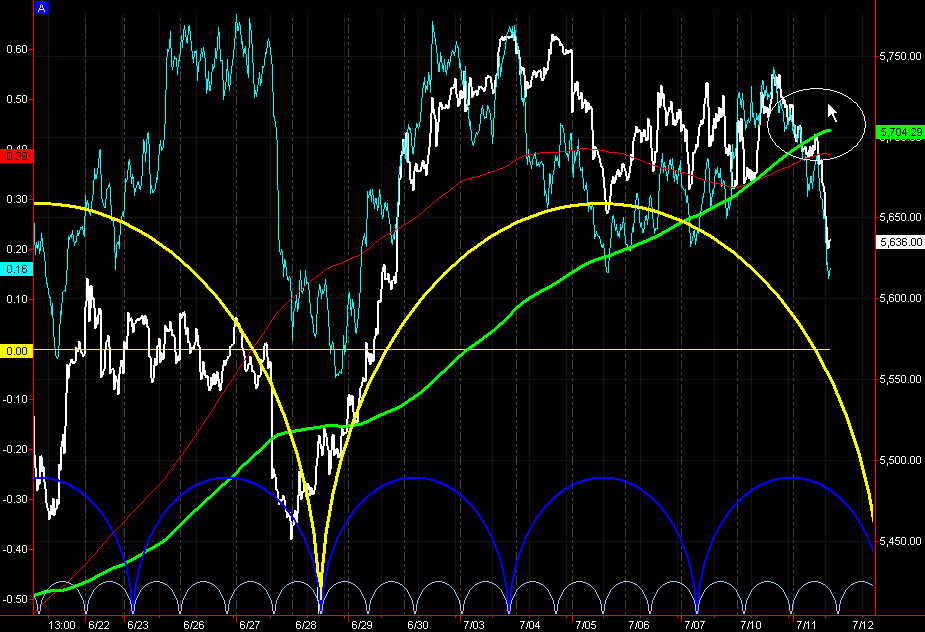The image size is (925, 632).
Task: Click the 0.20 left axis label
Action: click(x=17, y=249)
